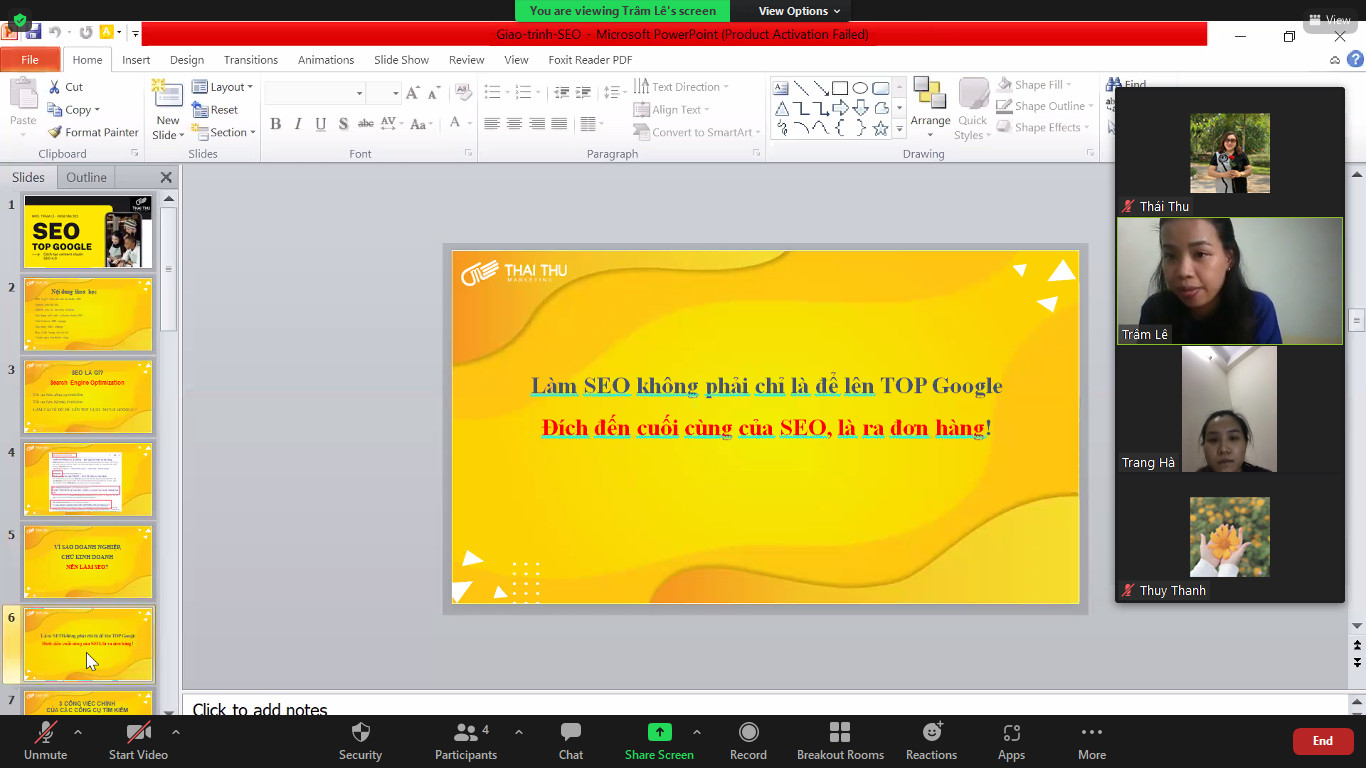Screen dimensions: 1366x768
Task: Clear all formatting with the eraser icon
Action: (463, 93)
